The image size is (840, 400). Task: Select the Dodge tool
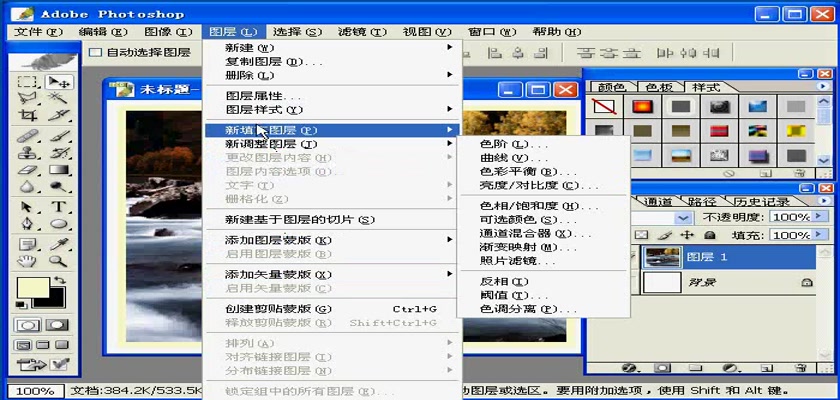point(58,186)
